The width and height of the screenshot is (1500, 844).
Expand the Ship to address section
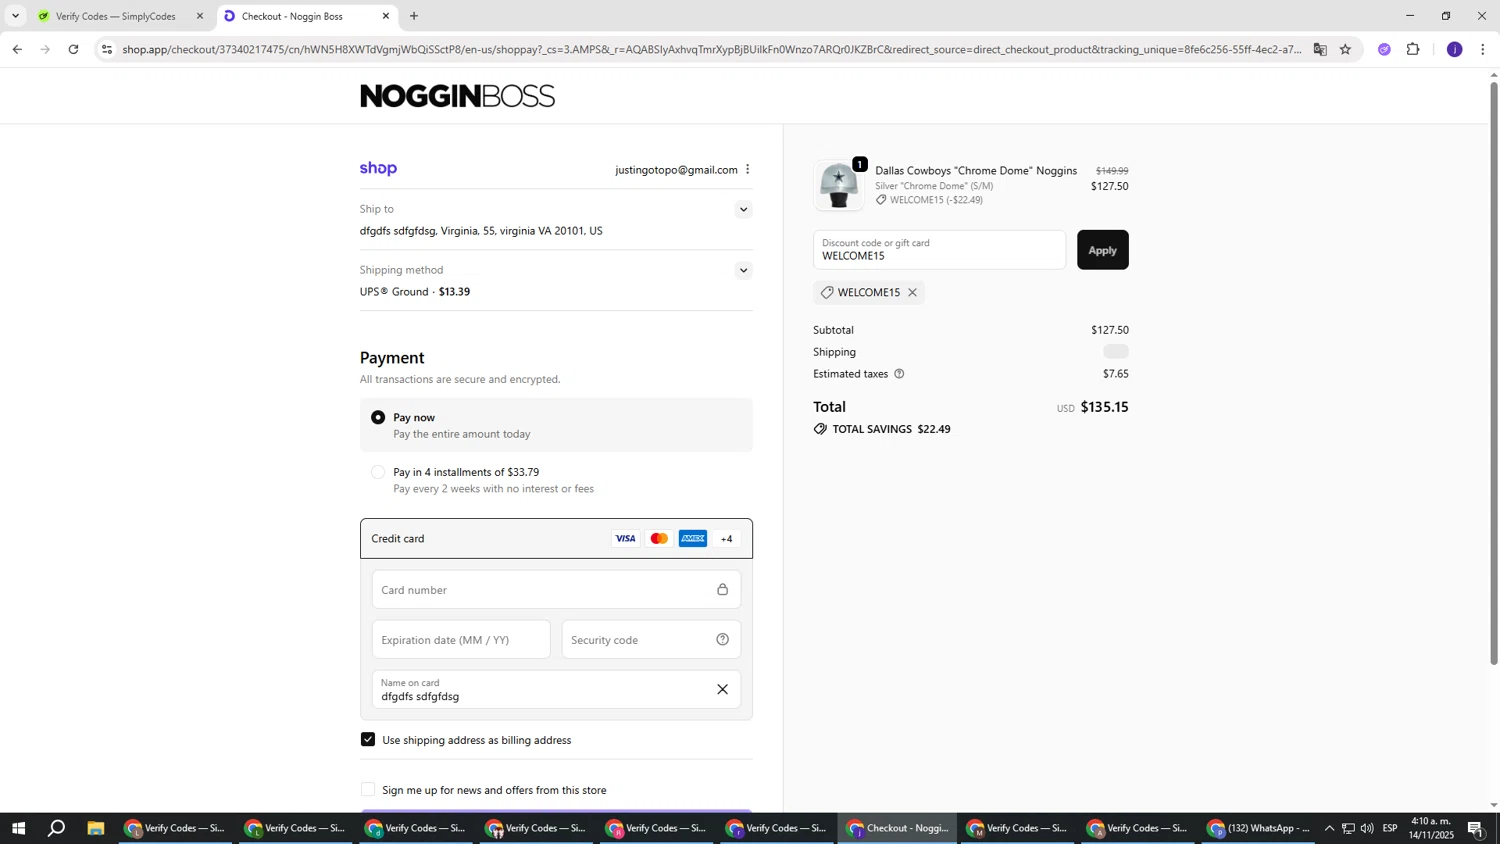(743, 209)
